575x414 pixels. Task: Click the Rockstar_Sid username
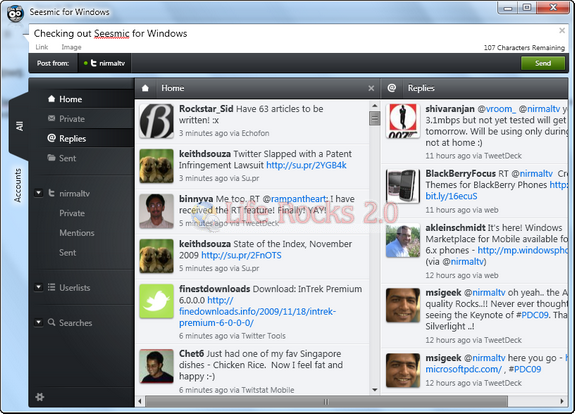(x=206, y=109)
